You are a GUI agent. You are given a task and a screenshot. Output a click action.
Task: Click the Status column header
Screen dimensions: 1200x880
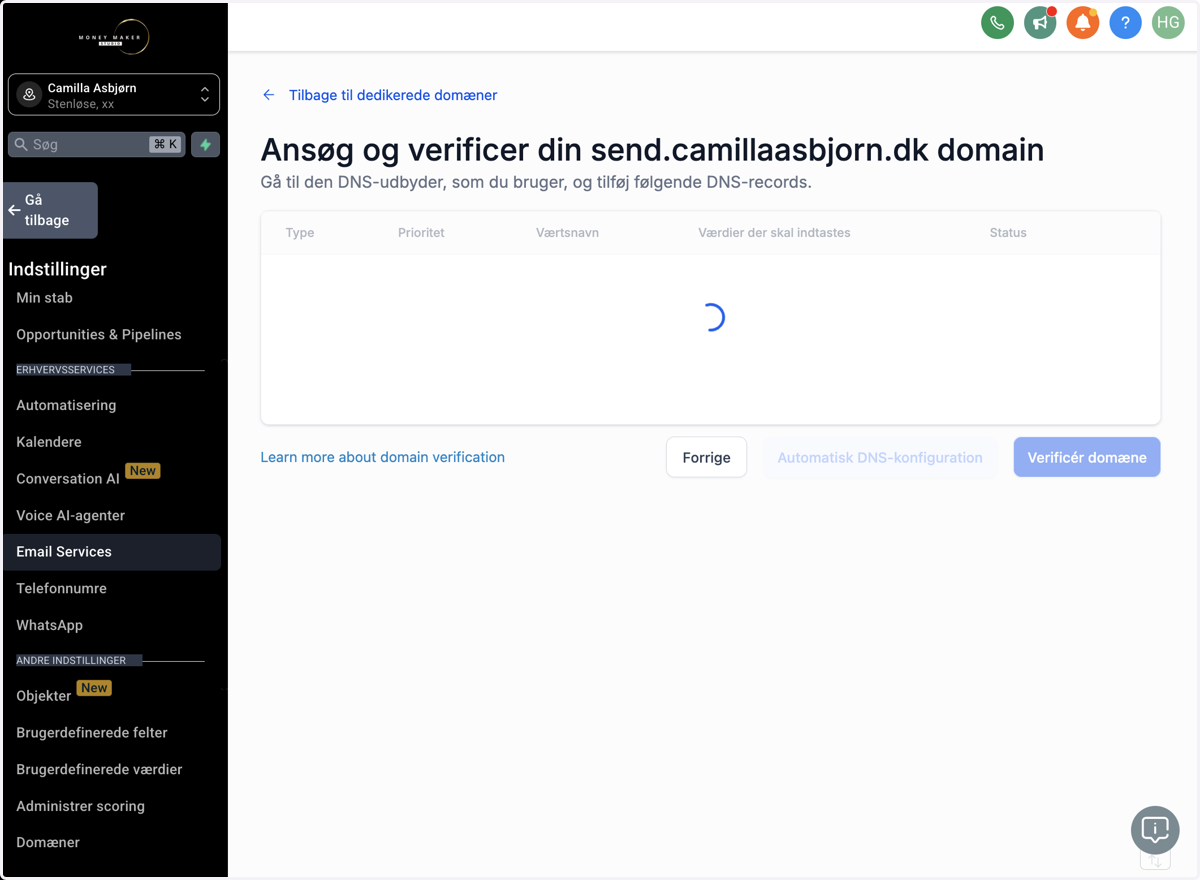(x=1008, y=233)
